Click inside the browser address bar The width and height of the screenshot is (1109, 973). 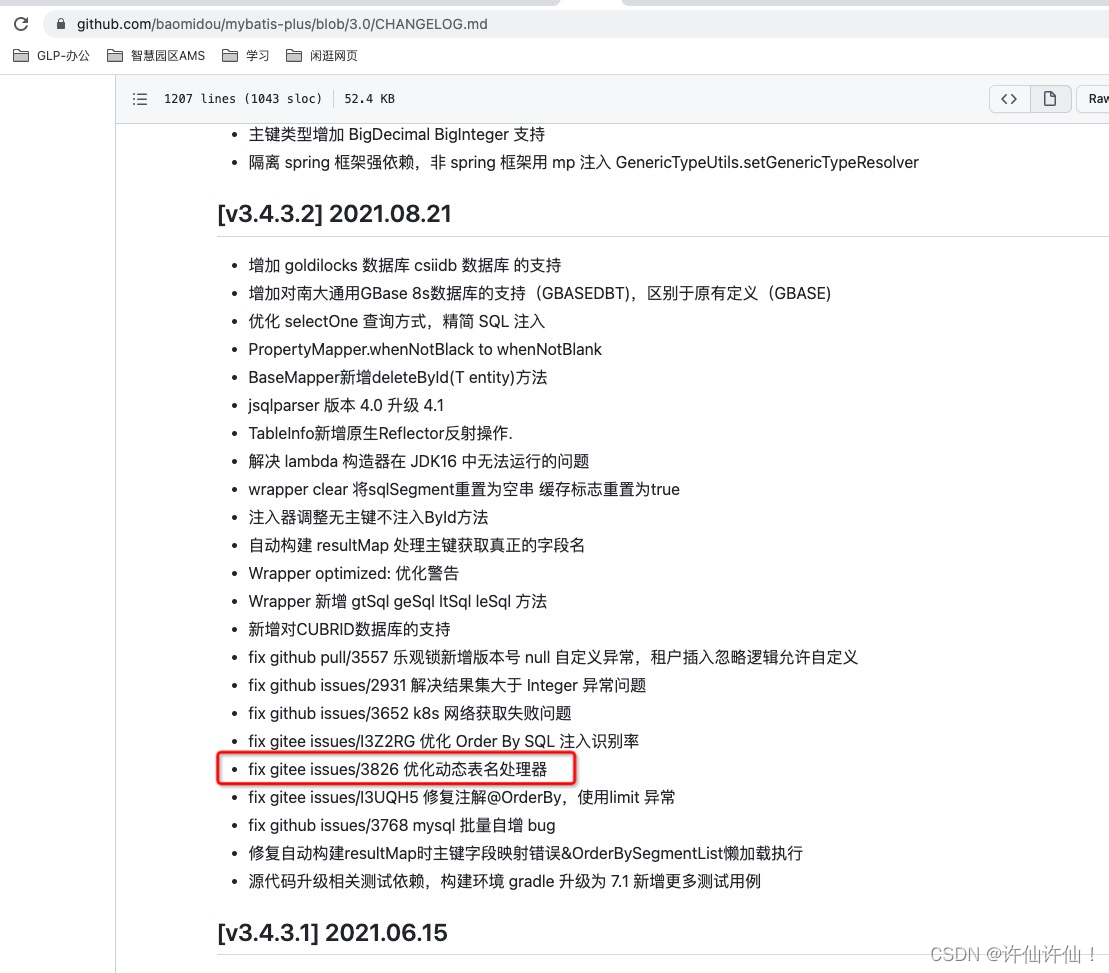(x=300, y=23)
